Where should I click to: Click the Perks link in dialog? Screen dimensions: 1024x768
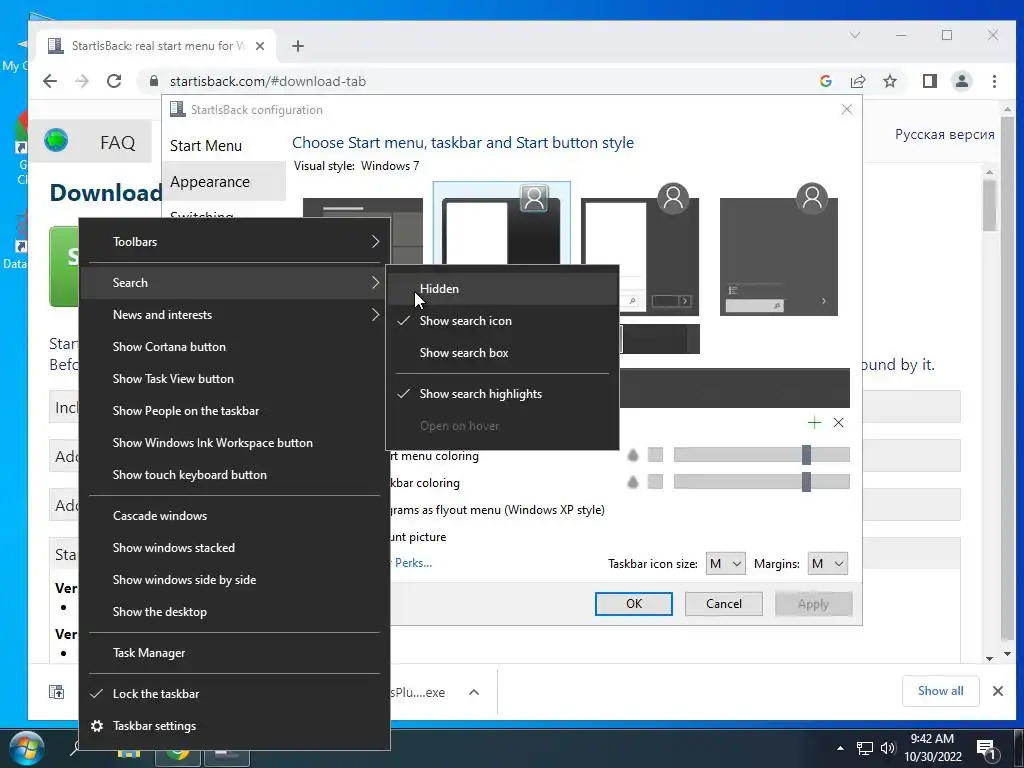pos(413,563)
